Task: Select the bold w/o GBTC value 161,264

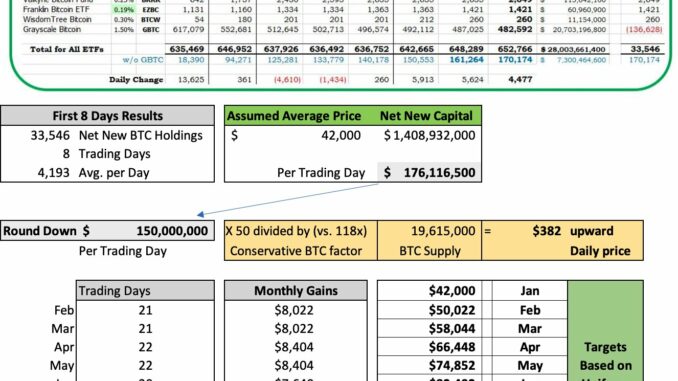Action: pos(466,60)
